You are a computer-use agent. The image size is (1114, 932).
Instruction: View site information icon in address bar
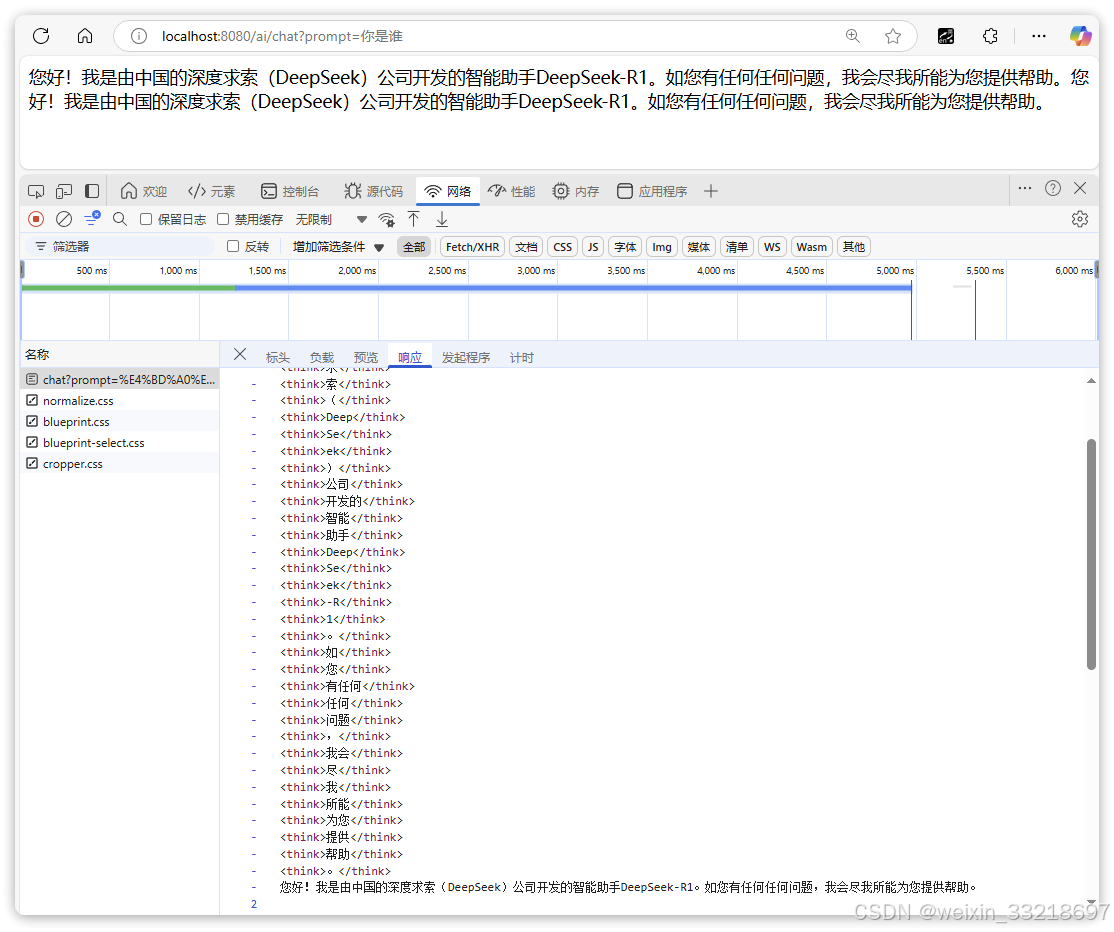[139, 36]
